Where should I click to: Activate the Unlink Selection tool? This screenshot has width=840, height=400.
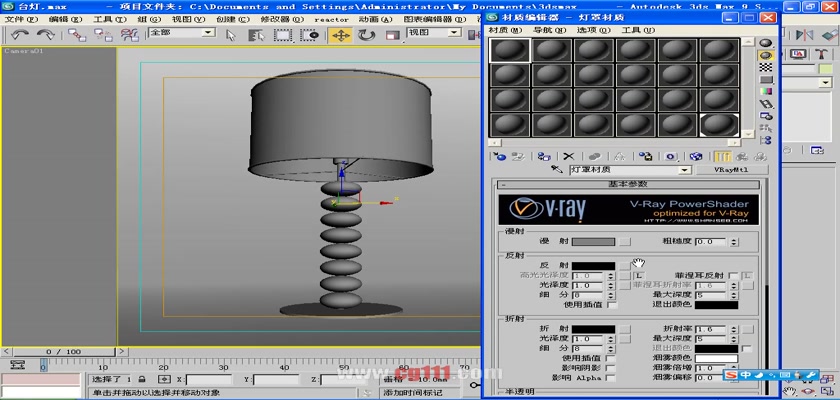tap(103, 35)
